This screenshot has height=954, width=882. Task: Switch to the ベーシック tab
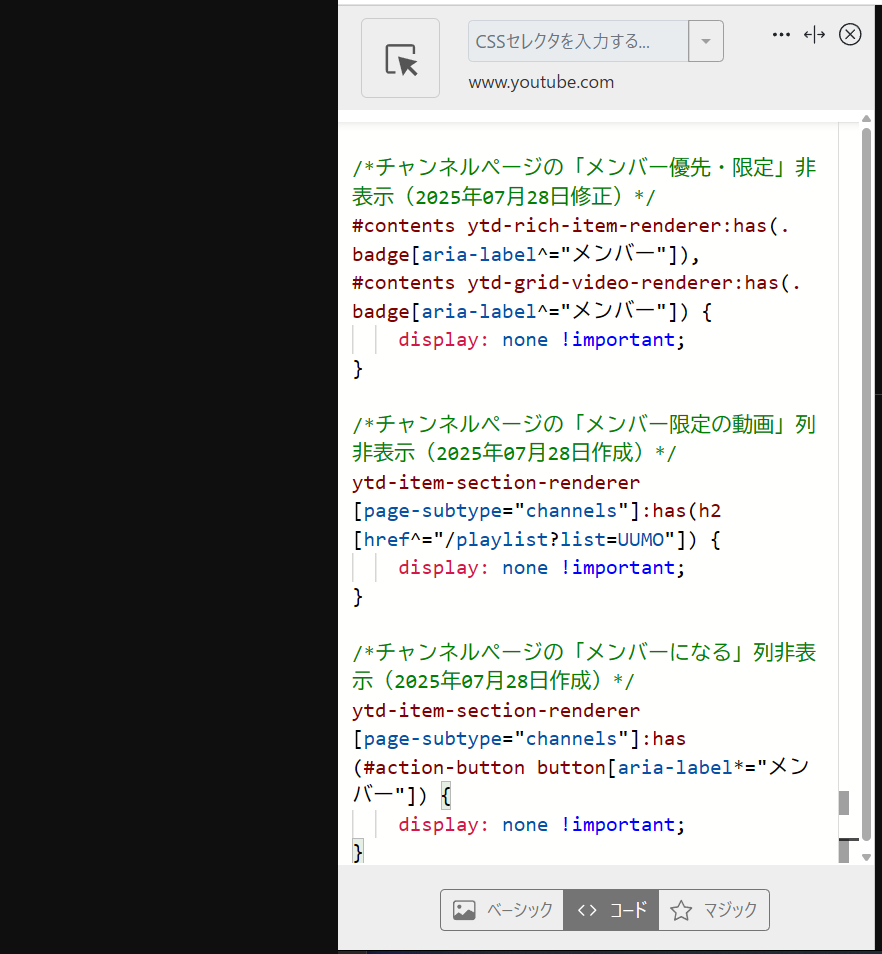click(502, 910)
